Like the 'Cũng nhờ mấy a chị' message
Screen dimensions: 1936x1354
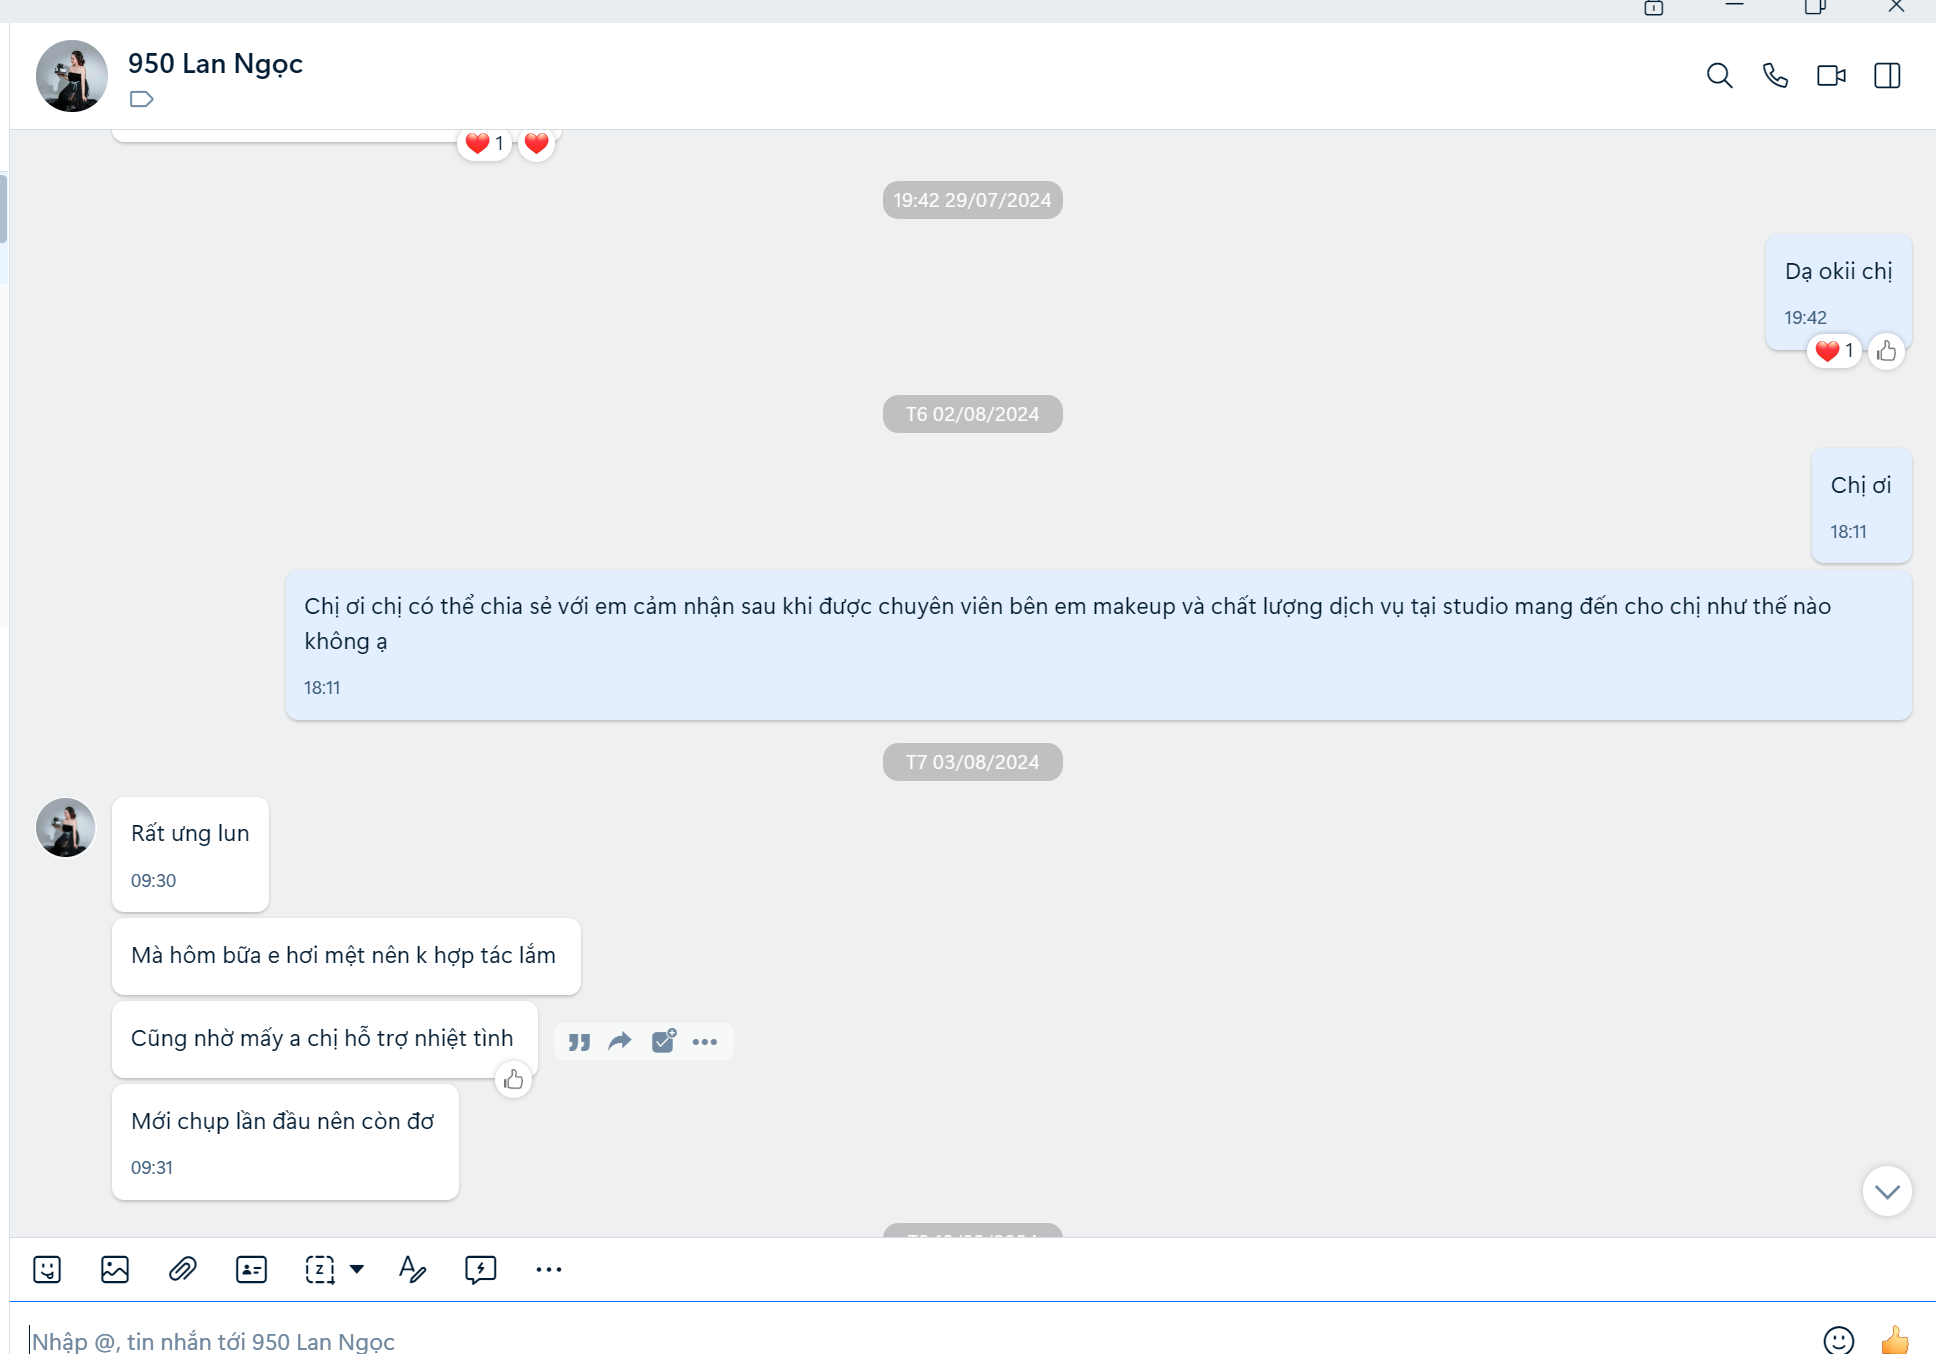point(513,1080)
